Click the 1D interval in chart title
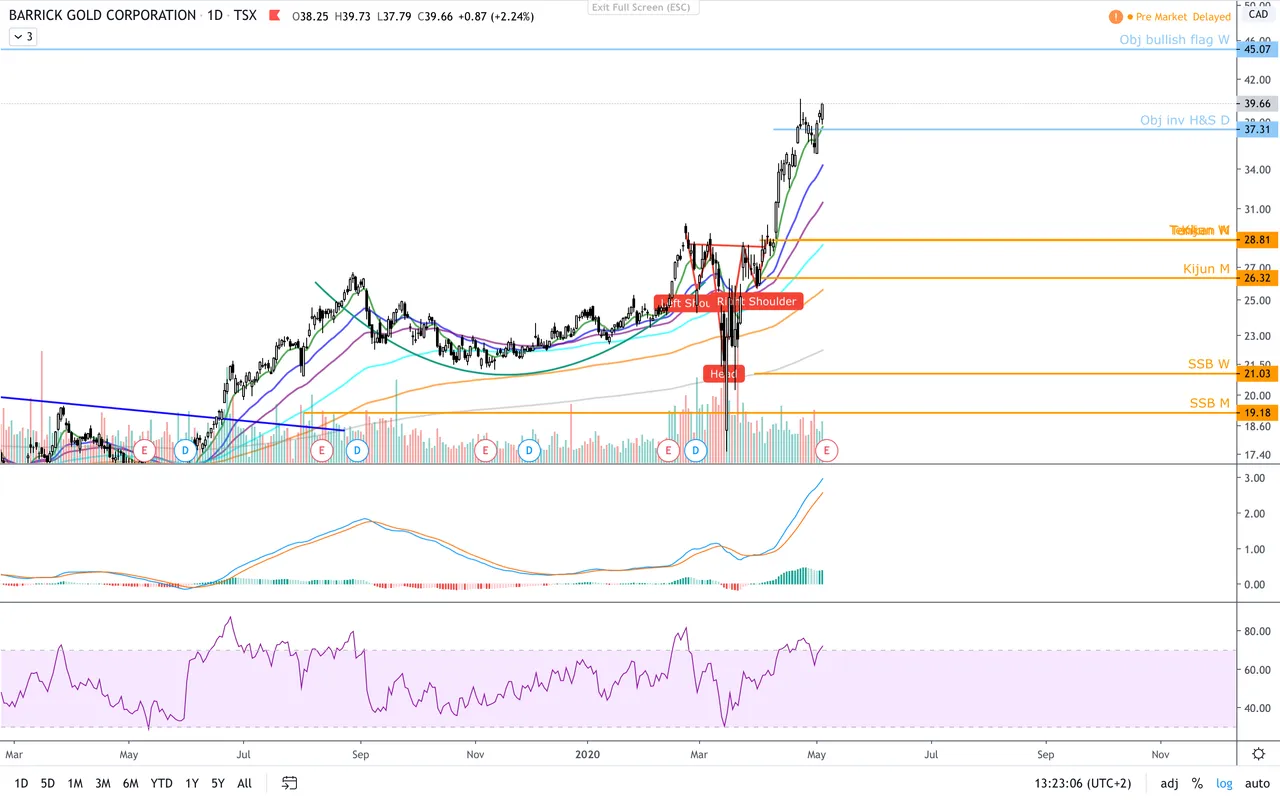 215,16
